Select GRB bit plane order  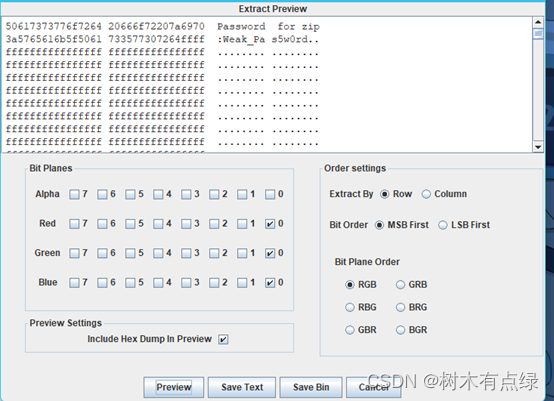[x=400, y=285]
